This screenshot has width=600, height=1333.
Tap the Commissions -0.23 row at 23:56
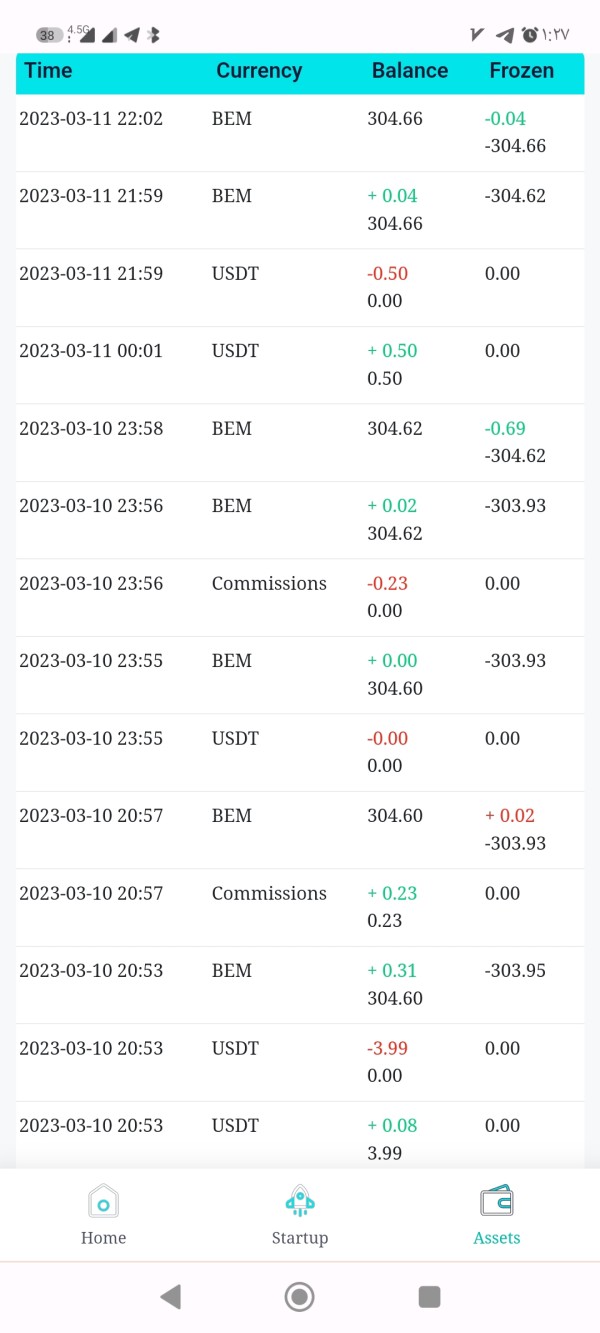(x=300, y=597)
